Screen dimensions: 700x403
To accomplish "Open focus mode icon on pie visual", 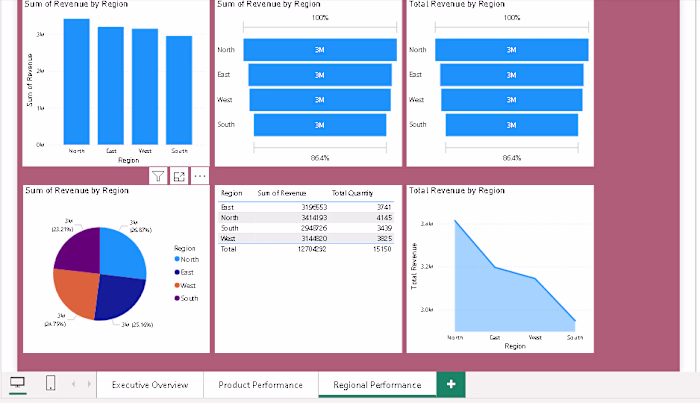I will coord(179,176).
